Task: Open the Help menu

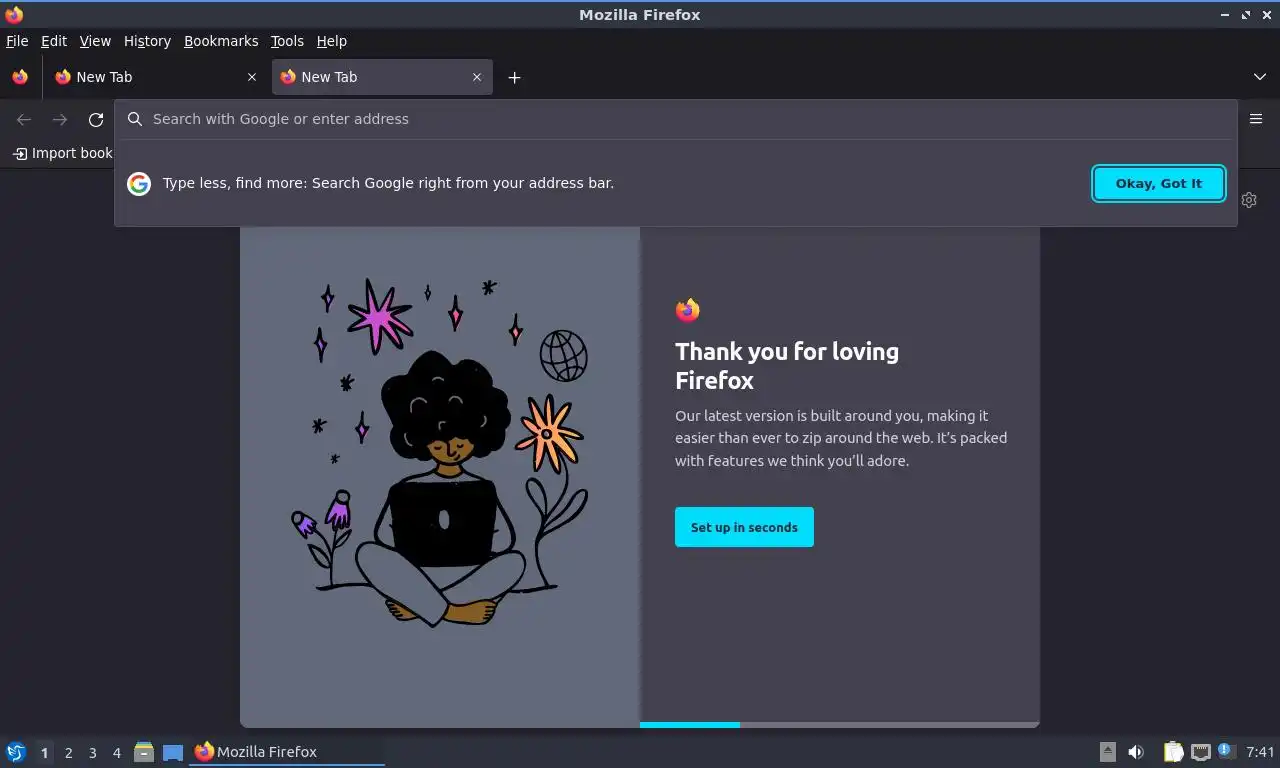Action: click(331, 41)
